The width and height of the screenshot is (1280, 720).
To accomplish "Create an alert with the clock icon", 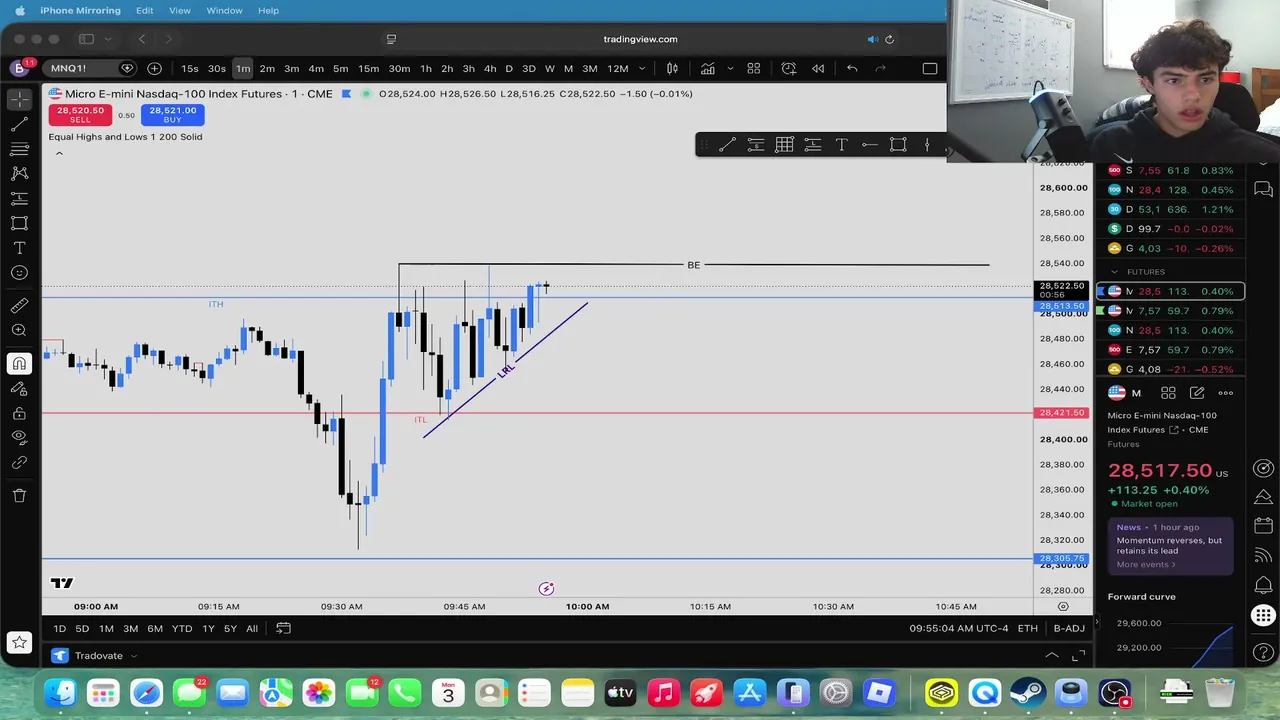I will 789,68.
